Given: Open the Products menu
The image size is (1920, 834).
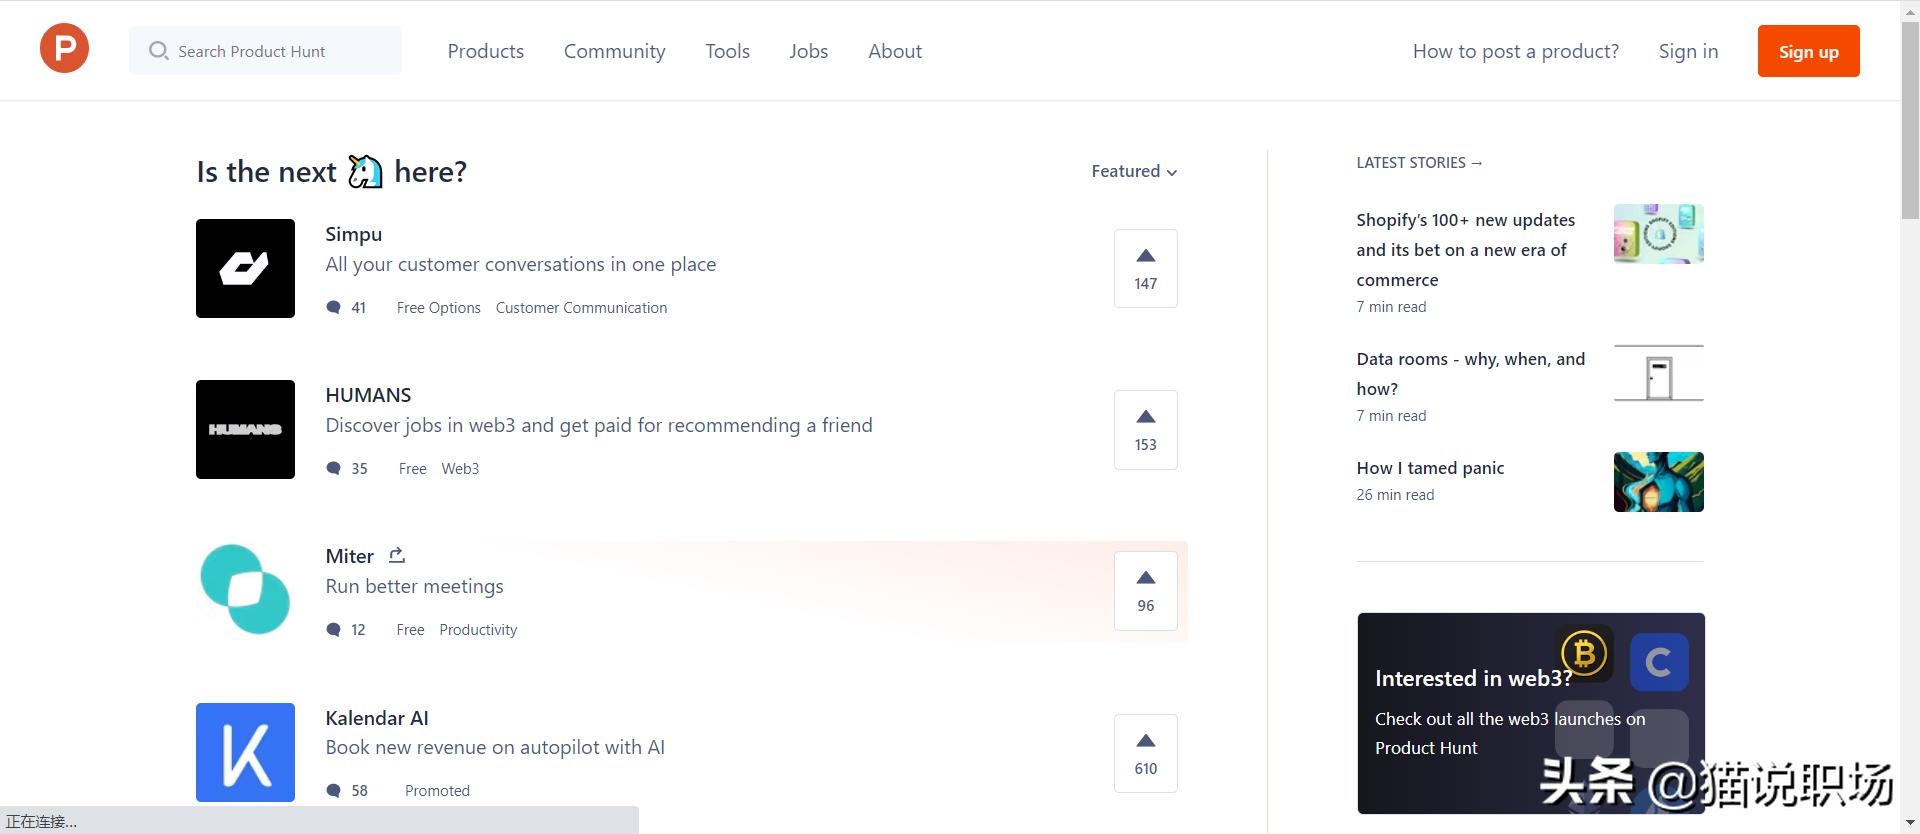Looking at the screenshot, I should click(x=486, y=51).
